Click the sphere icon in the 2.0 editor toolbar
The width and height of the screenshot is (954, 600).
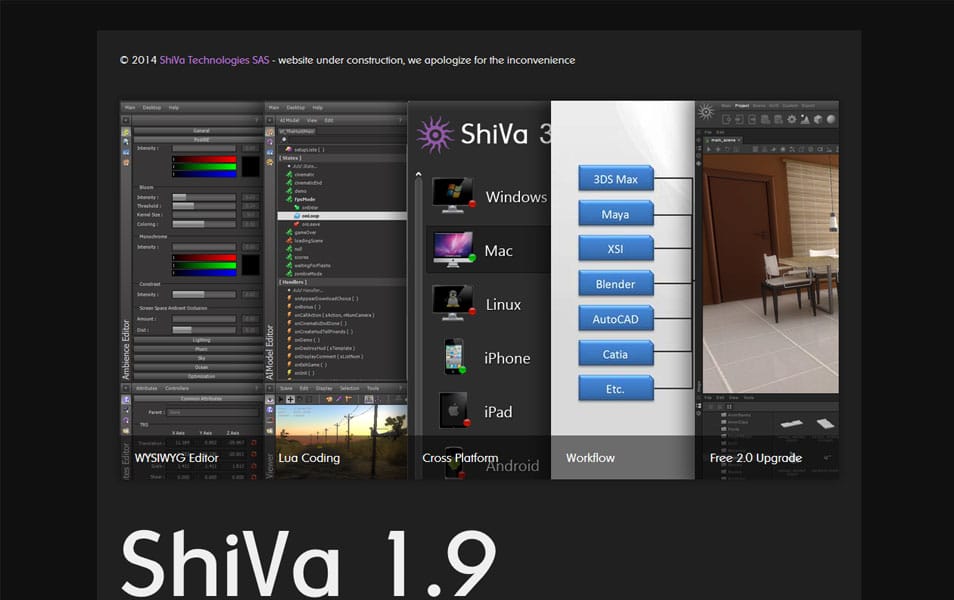click(x=831, y=119)
